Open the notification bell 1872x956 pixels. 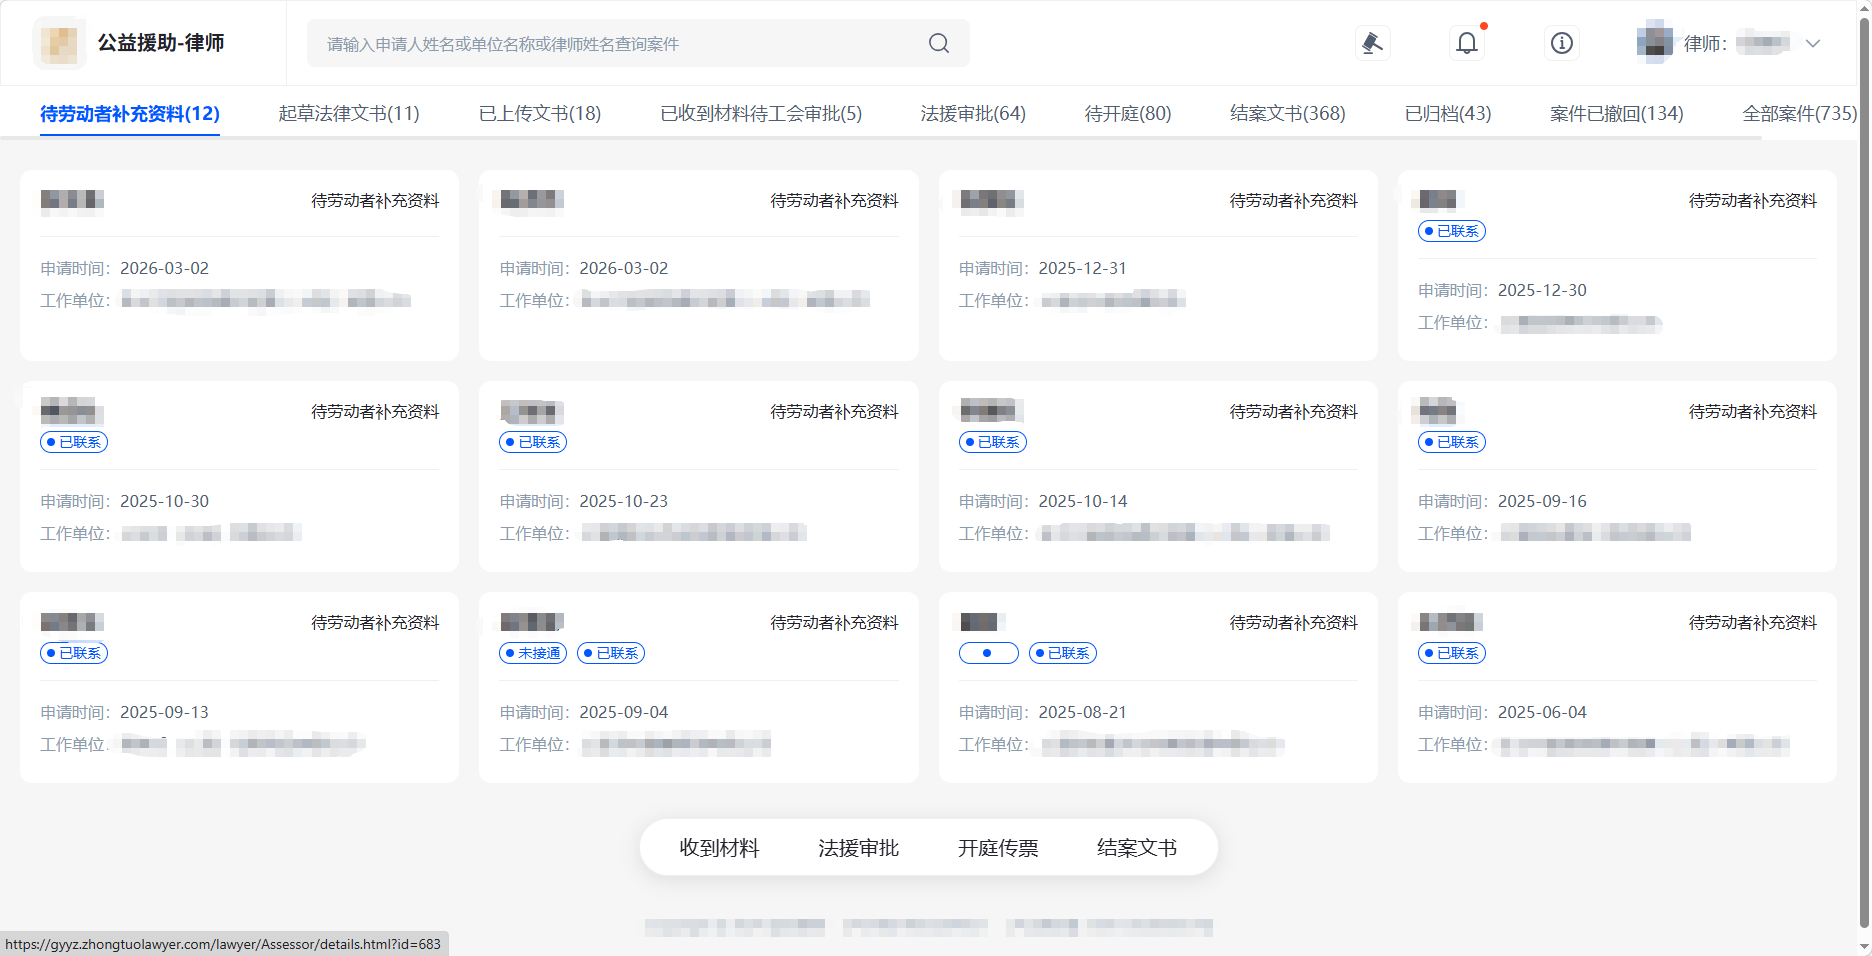1466,43
